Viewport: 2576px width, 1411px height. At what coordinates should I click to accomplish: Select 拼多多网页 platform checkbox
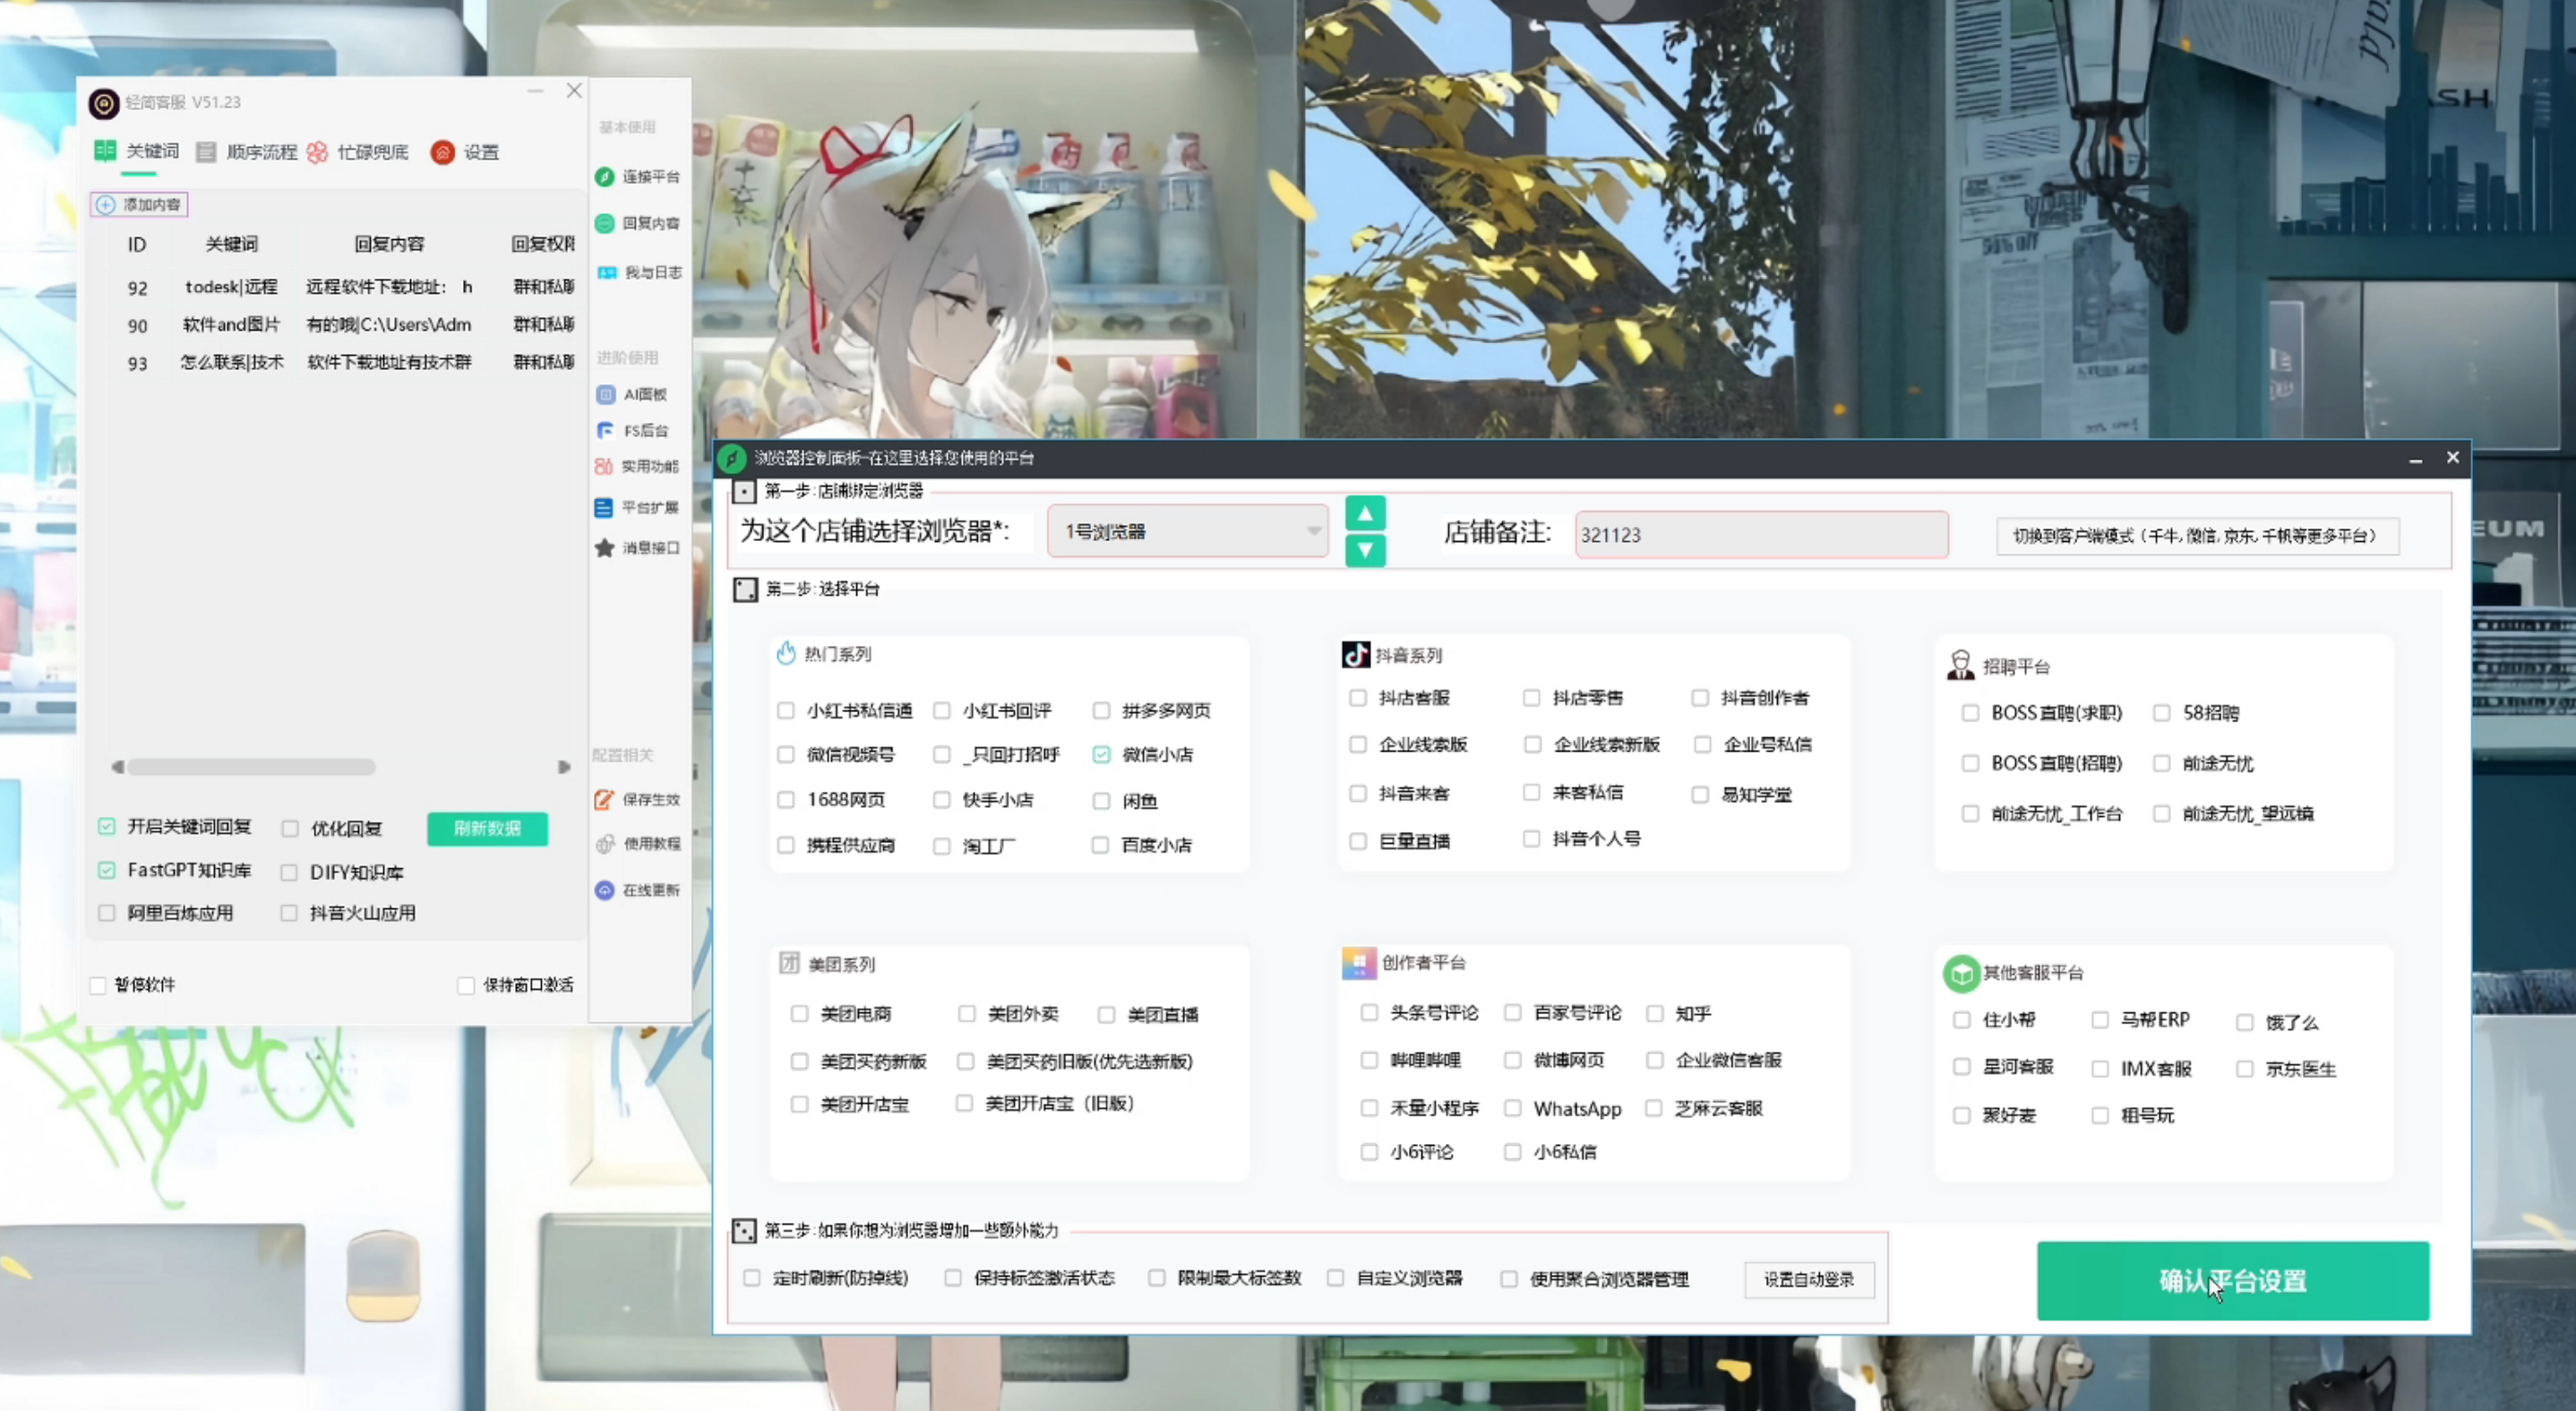[1101, 710]
